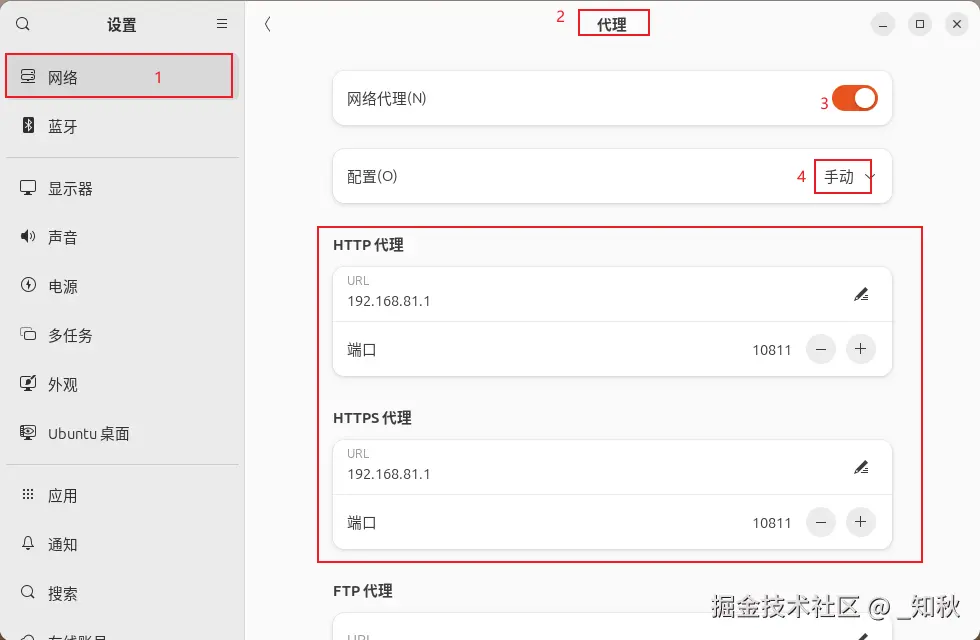980x640 pixels.
Task: Go back with the left chevron
Action: tap(268, 24)
